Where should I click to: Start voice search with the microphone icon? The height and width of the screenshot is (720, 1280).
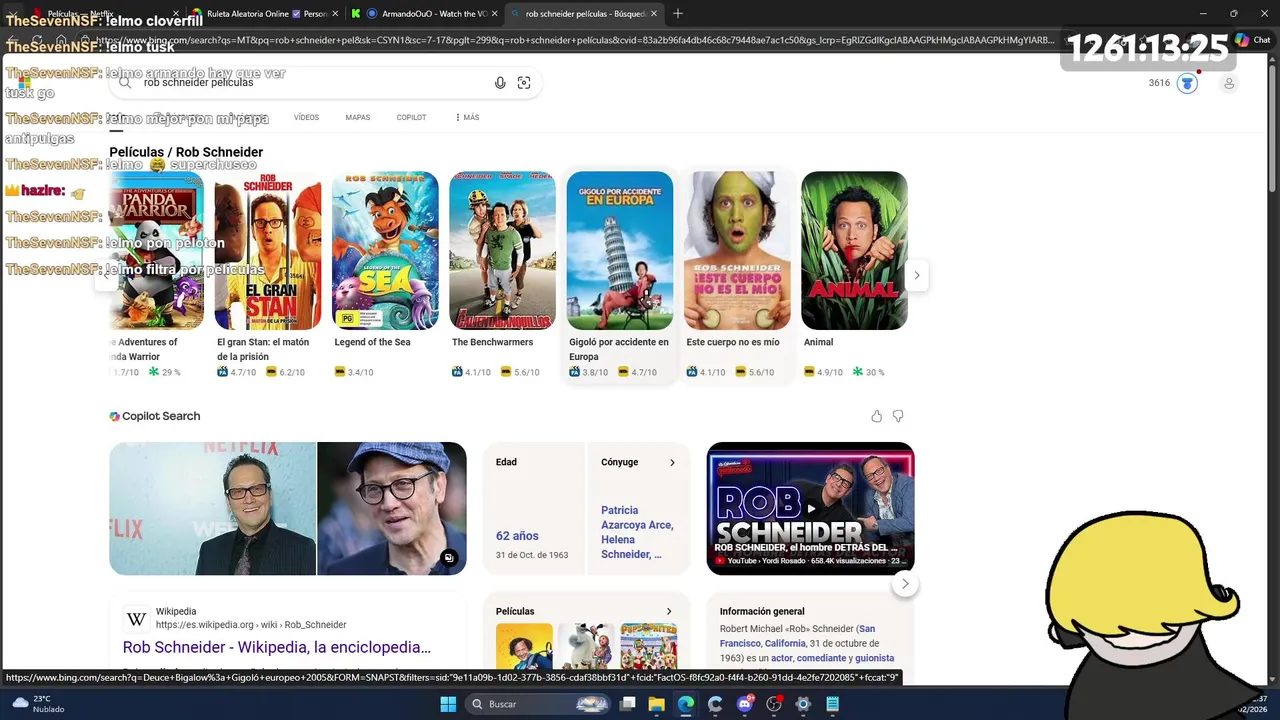click(500, 83)
